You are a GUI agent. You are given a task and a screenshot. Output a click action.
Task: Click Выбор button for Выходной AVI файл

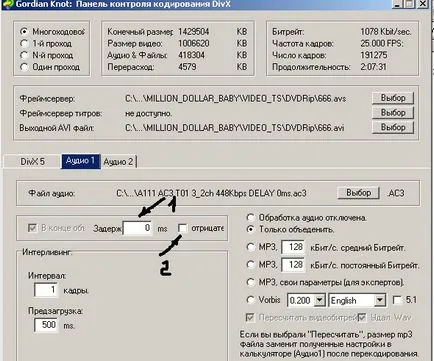point(393,128)
